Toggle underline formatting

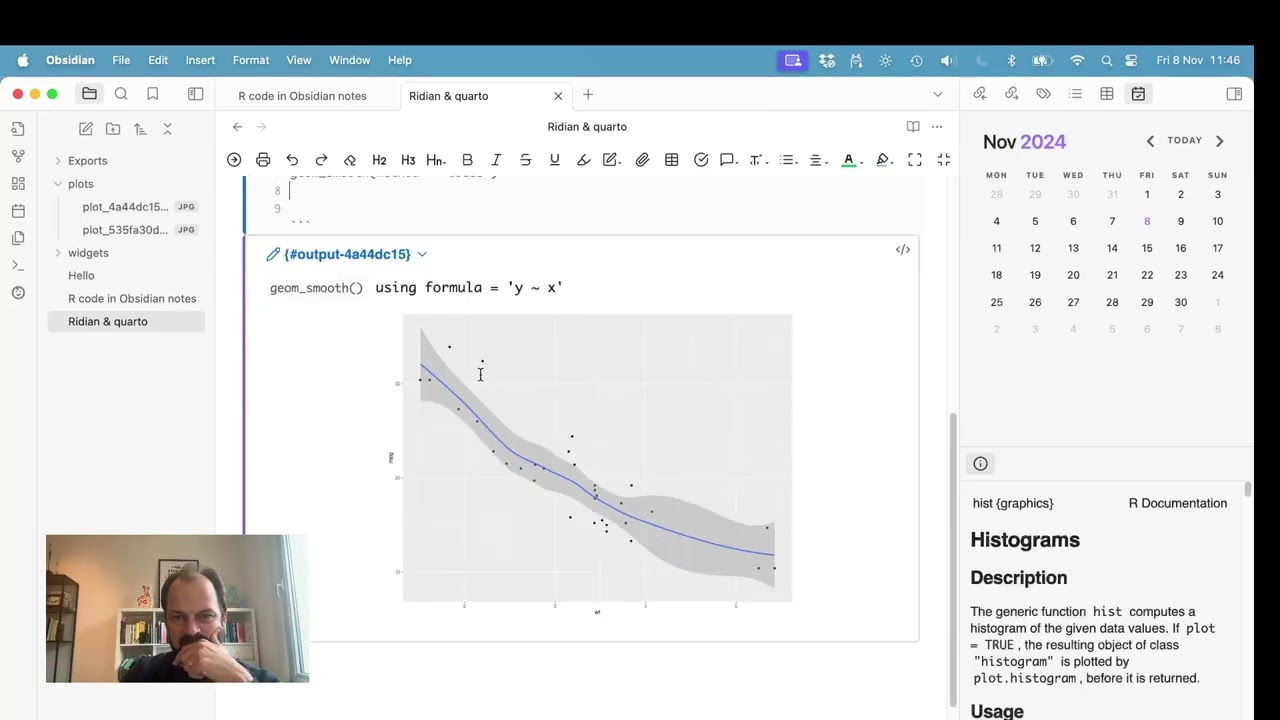[554, 160]
